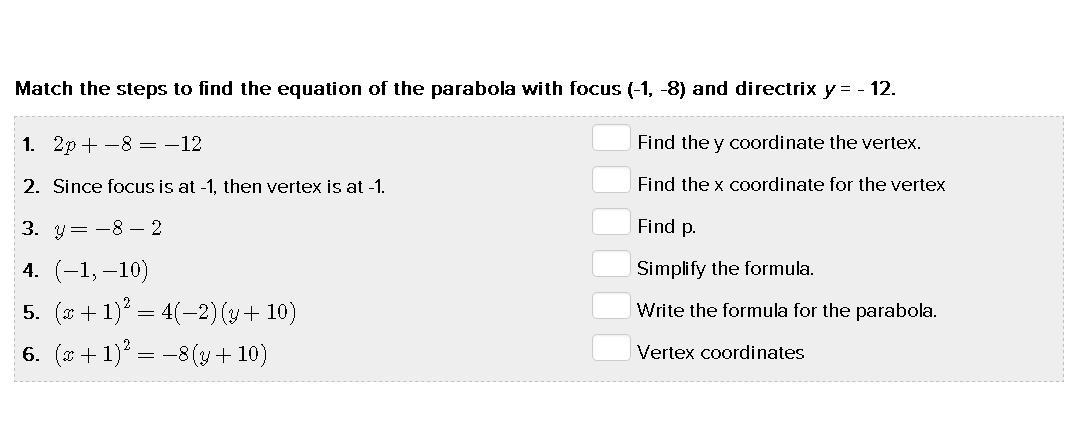Click the question heading about the parabola focus
The width and height of the screenshot is (1078, 429).
tap(456, 89)
